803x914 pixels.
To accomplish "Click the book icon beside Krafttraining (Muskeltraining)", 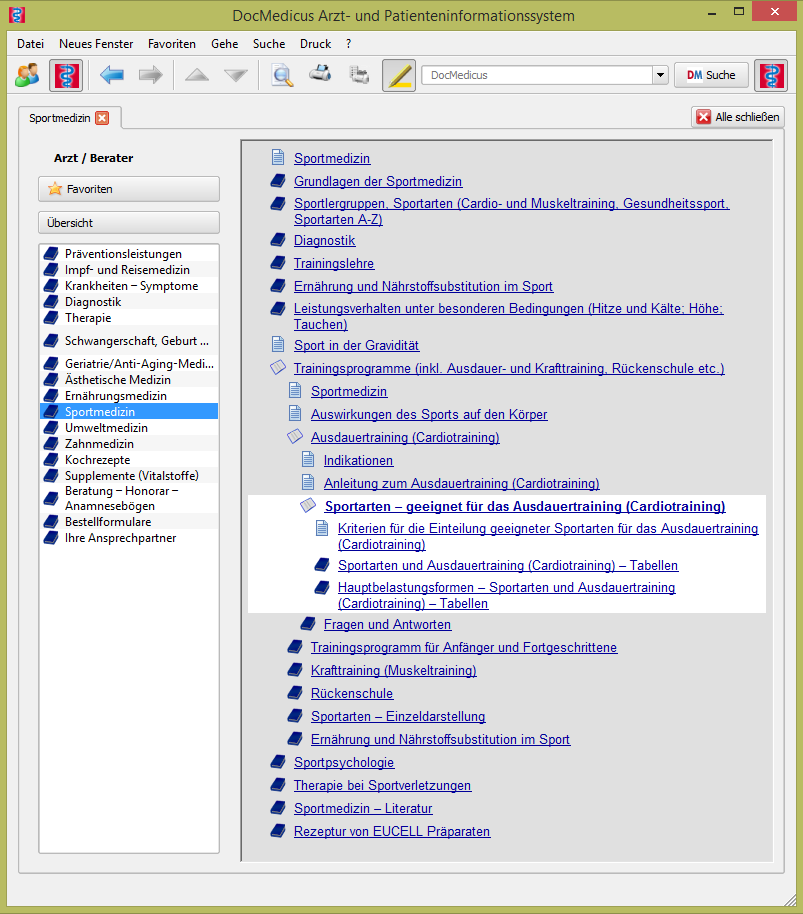I will point(295,670).
